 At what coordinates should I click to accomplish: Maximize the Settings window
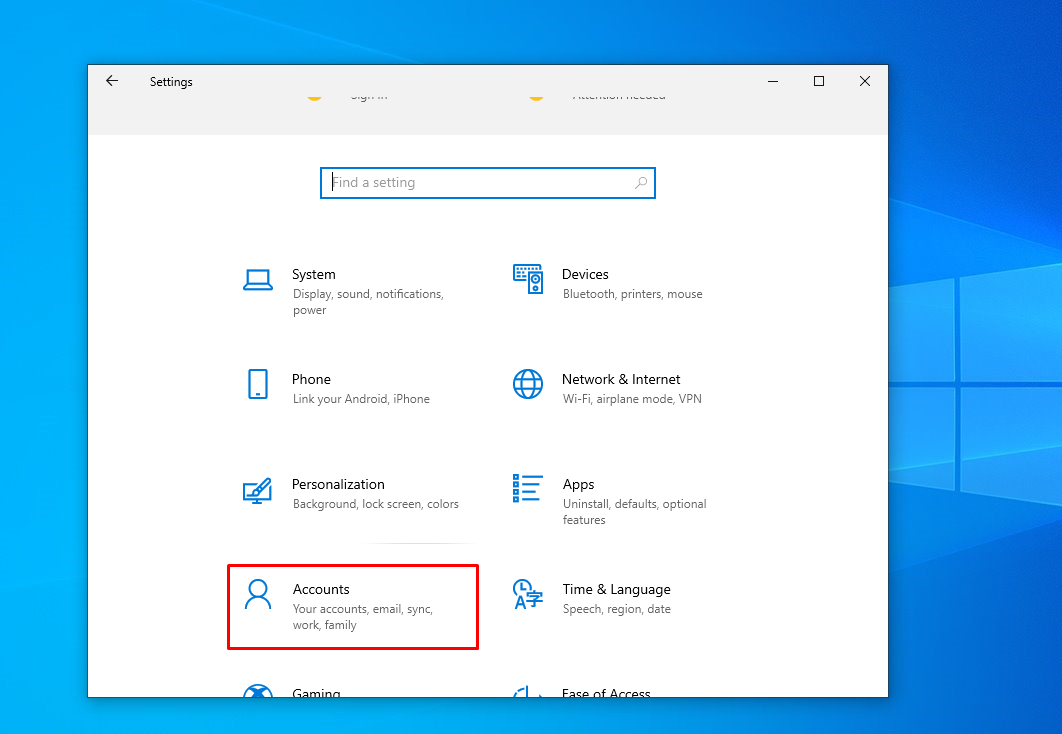[819, 82]
